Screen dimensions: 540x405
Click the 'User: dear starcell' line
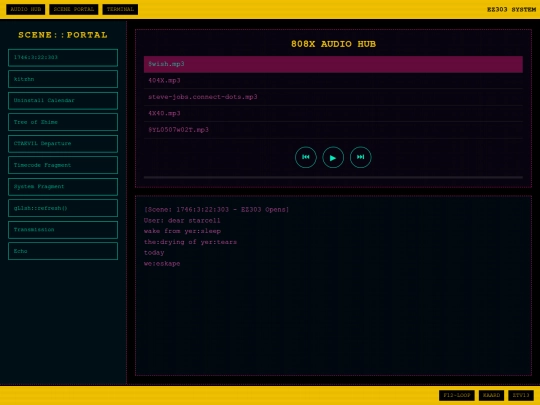click(182, 220)
